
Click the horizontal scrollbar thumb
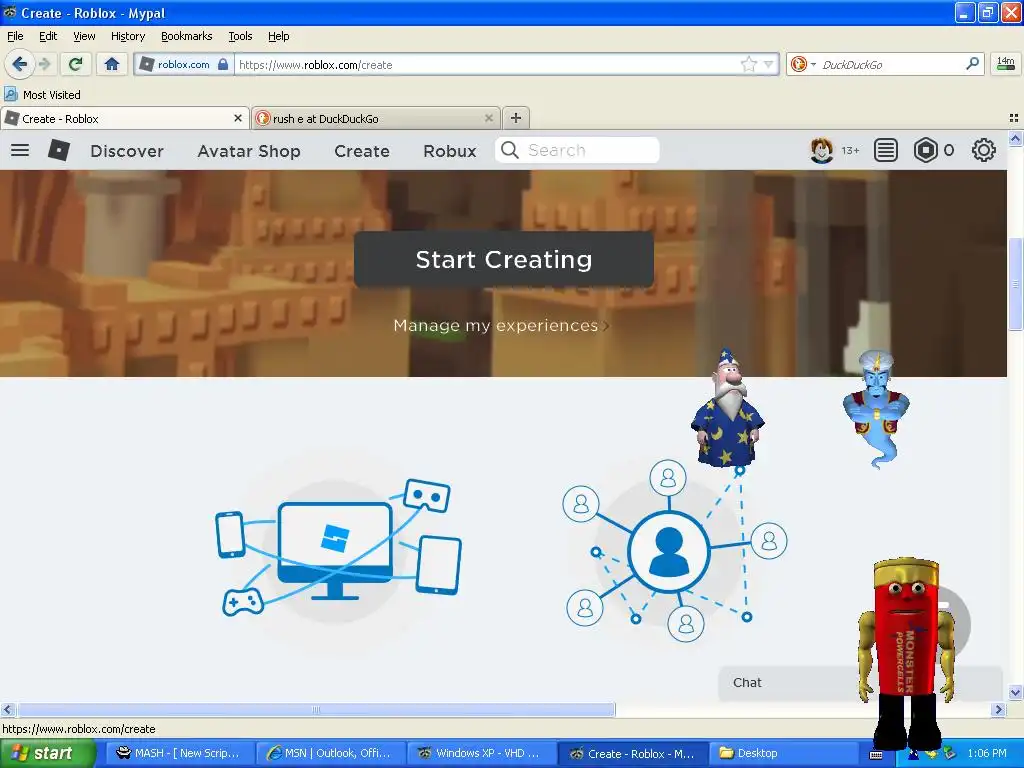click(x=316, y=709)
